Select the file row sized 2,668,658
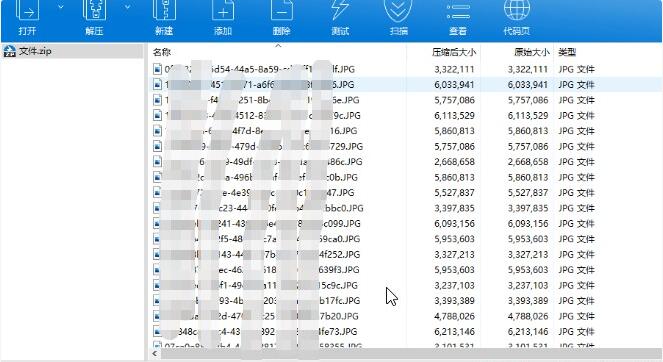The image size is (663, 362). pos(406,162)
